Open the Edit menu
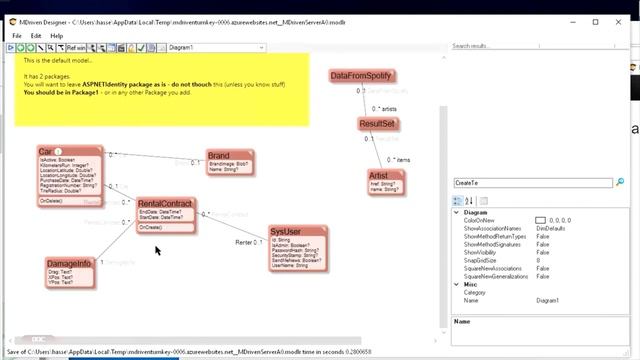Image resolution: width=640 pixels, height=360 pixels. coord(36,36)
